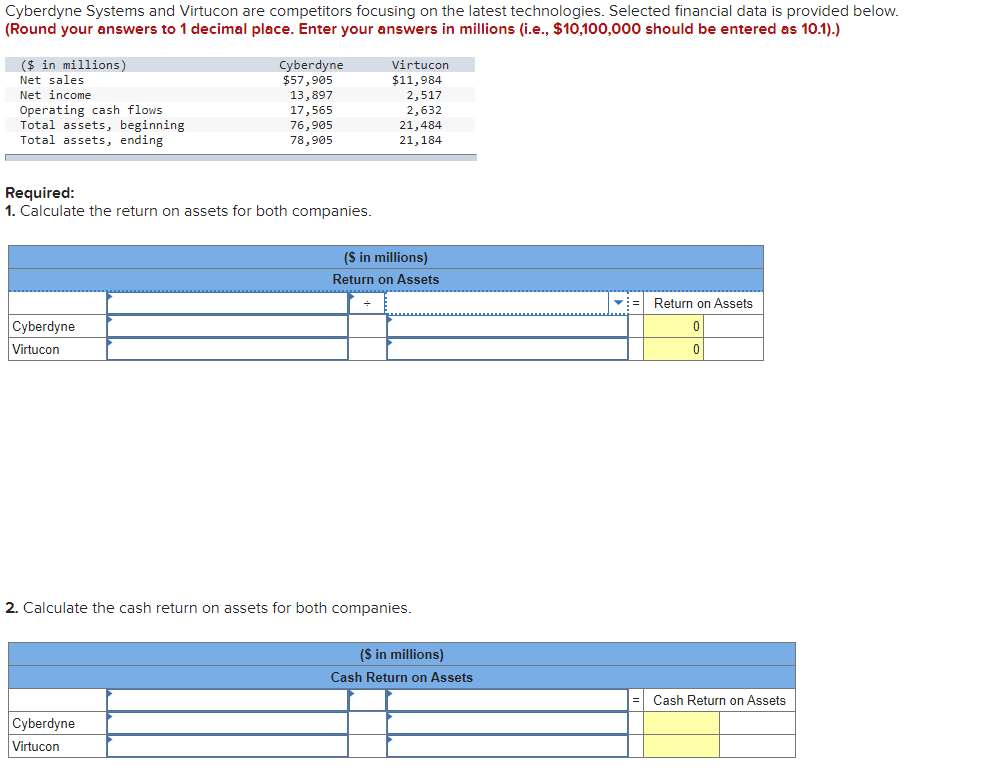Image resolution: width=986 pixels, height=780 pixels.
Task: Select Cyberdyne Cash Return on Assets result cell
Action: pos(681,723)
